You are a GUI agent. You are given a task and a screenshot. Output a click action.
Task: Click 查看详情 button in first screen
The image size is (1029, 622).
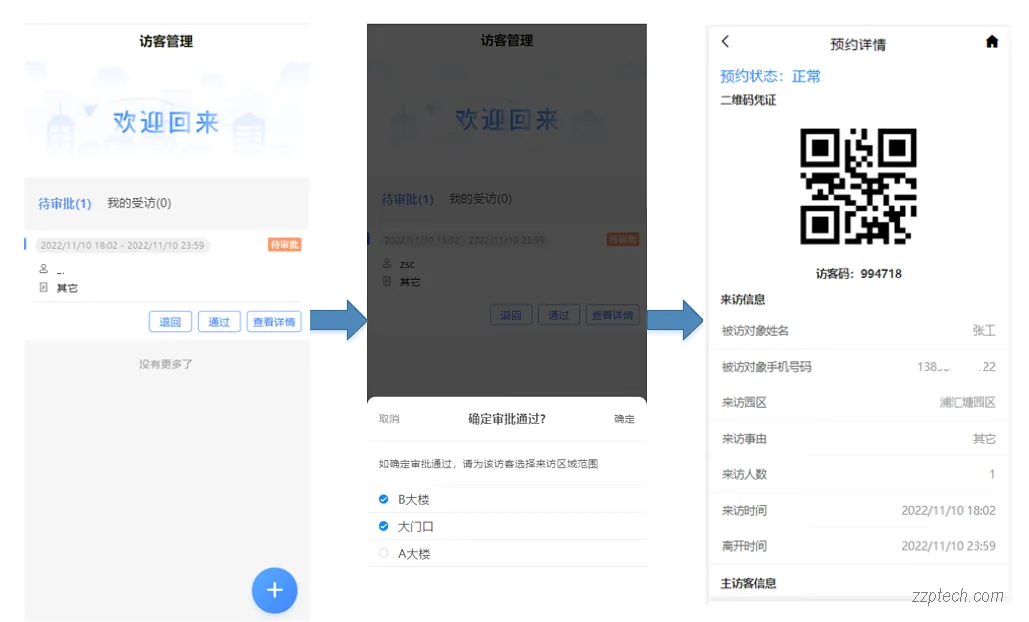click(274, 321)
